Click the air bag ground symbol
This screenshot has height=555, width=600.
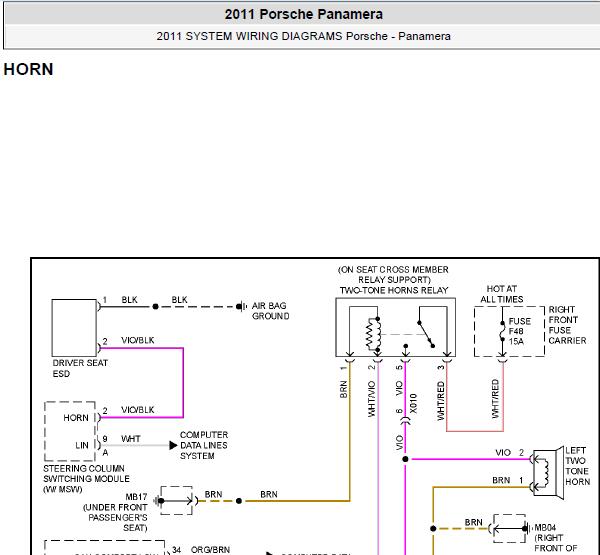[x=241, y=307]
